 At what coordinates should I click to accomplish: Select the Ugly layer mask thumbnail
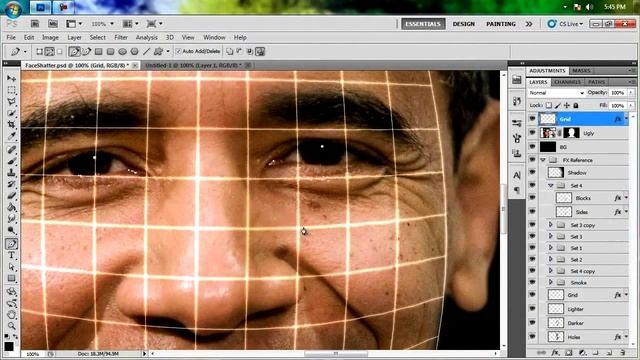point(571,133)
